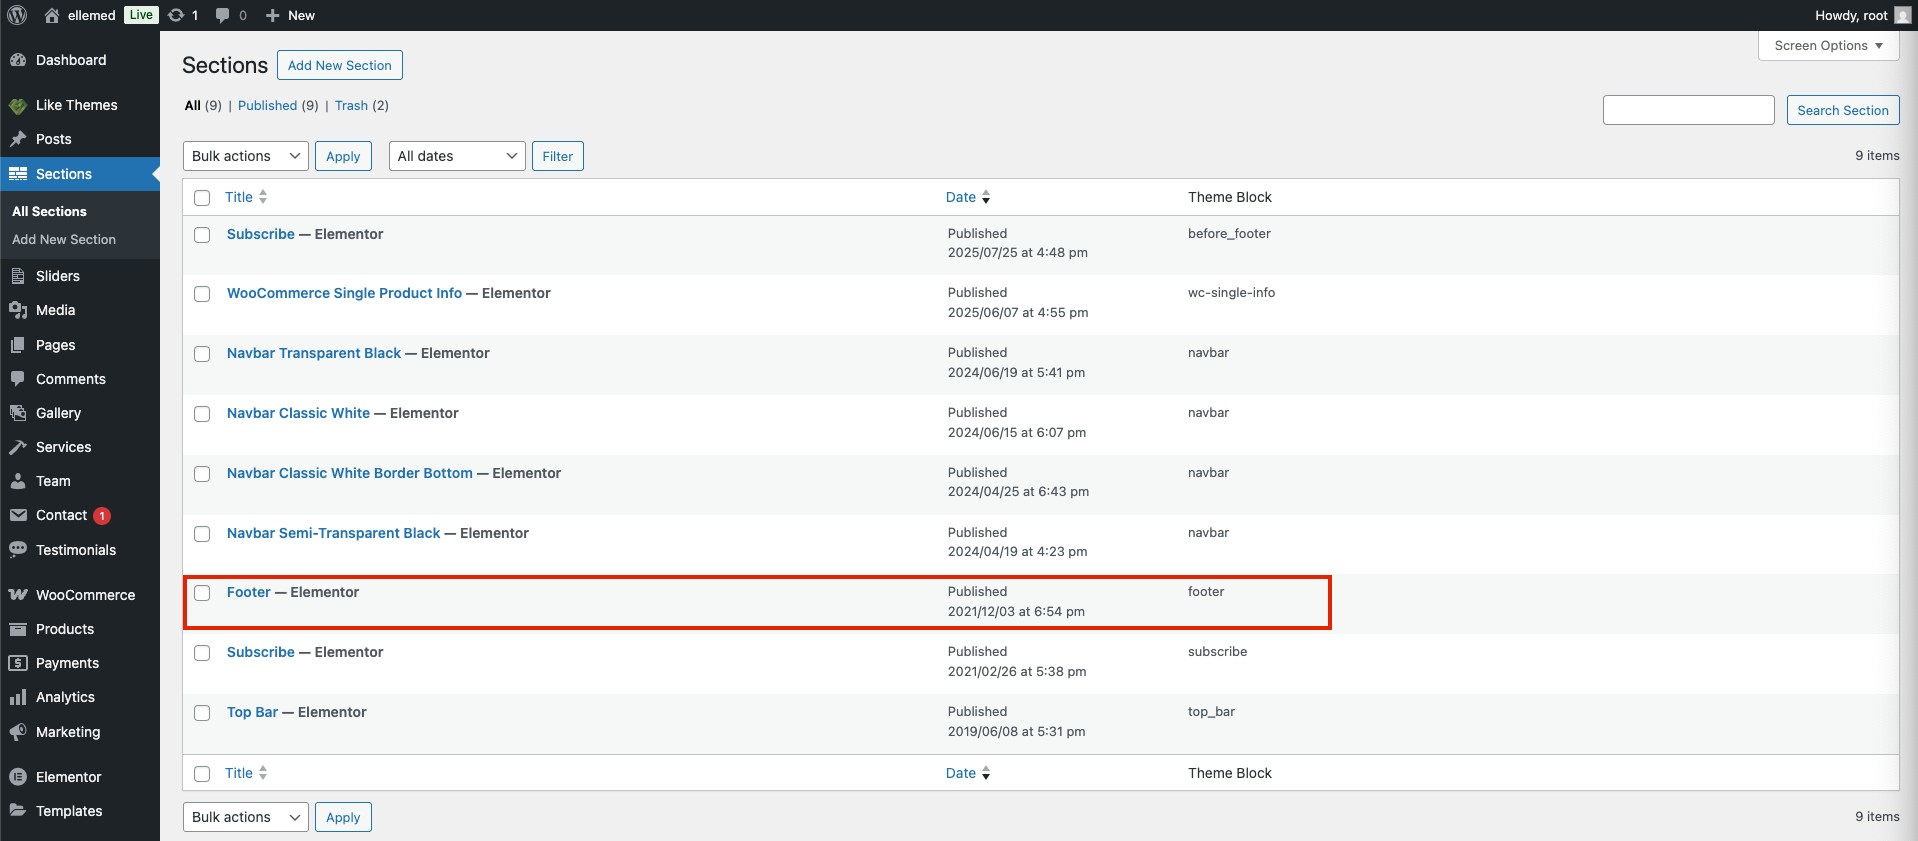The height and width of the screenshot is (841, 1918).
Task: Check the Footer section checkbox
Action: [202, 593]
